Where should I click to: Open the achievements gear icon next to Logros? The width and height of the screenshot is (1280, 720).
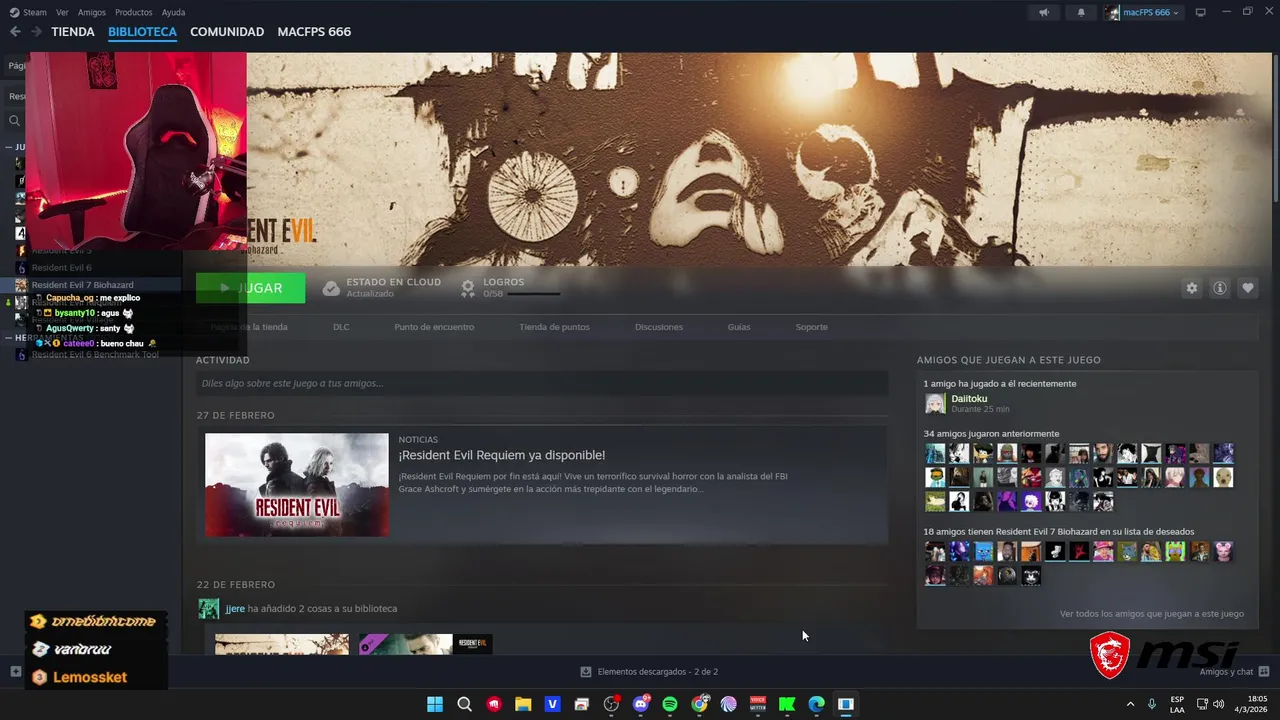pos(467,288)
